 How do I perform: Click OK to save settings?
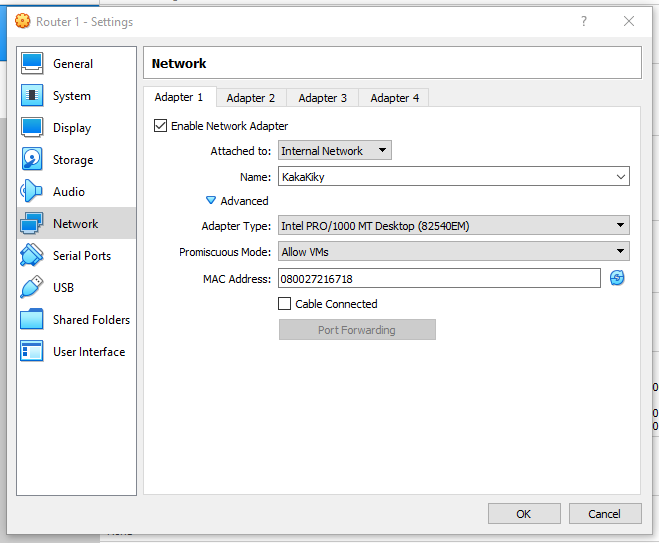[x=524, y=514]
